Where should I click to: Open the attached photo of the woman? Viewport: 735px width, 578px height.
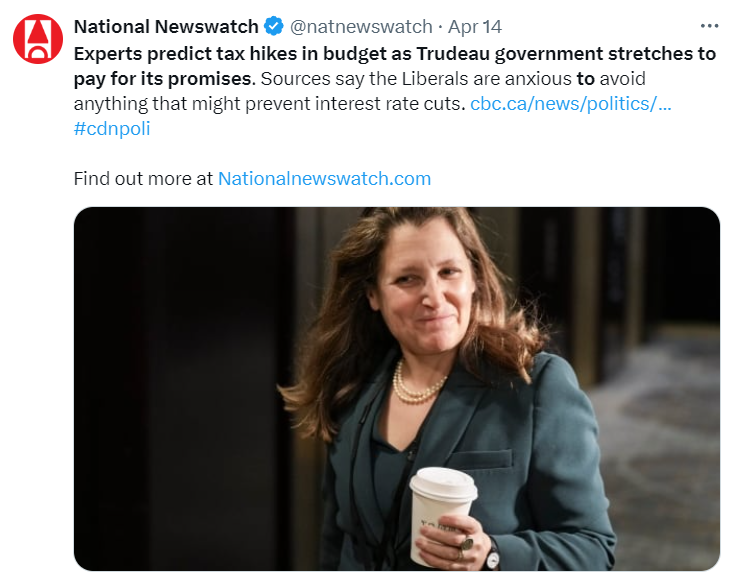tap(397, 389)
